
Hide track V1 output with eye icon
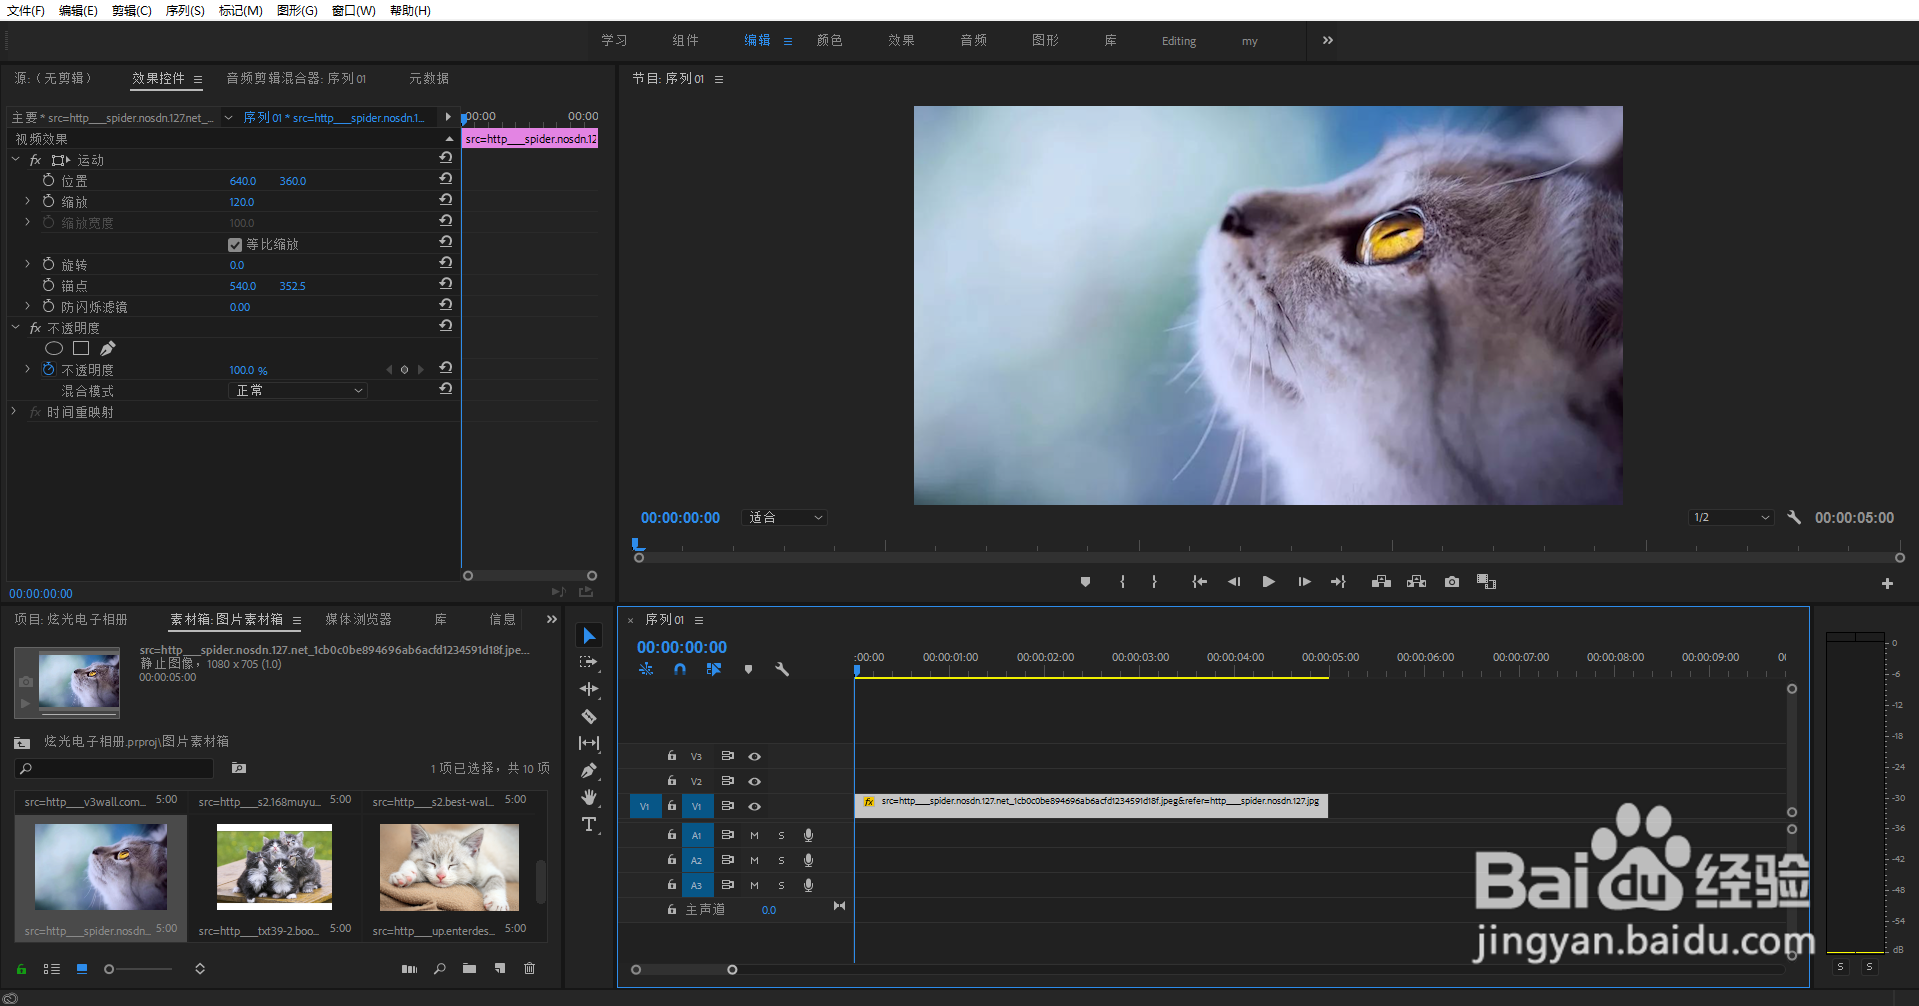[755, 806]
